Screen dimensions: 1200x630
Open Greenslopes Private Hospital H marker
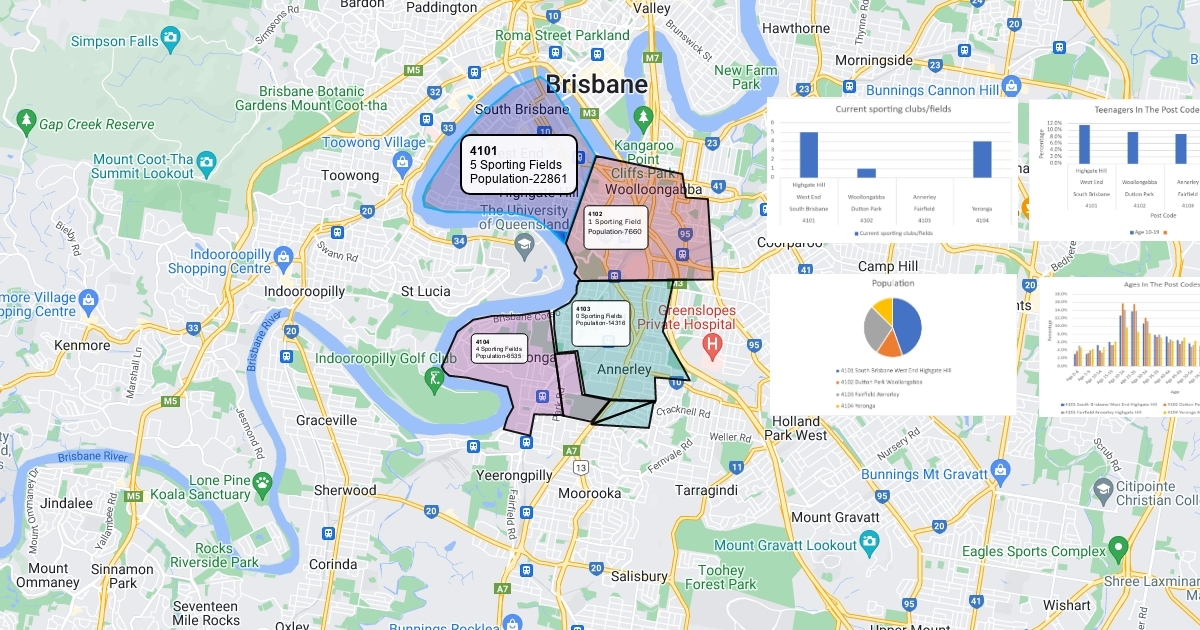713,346
